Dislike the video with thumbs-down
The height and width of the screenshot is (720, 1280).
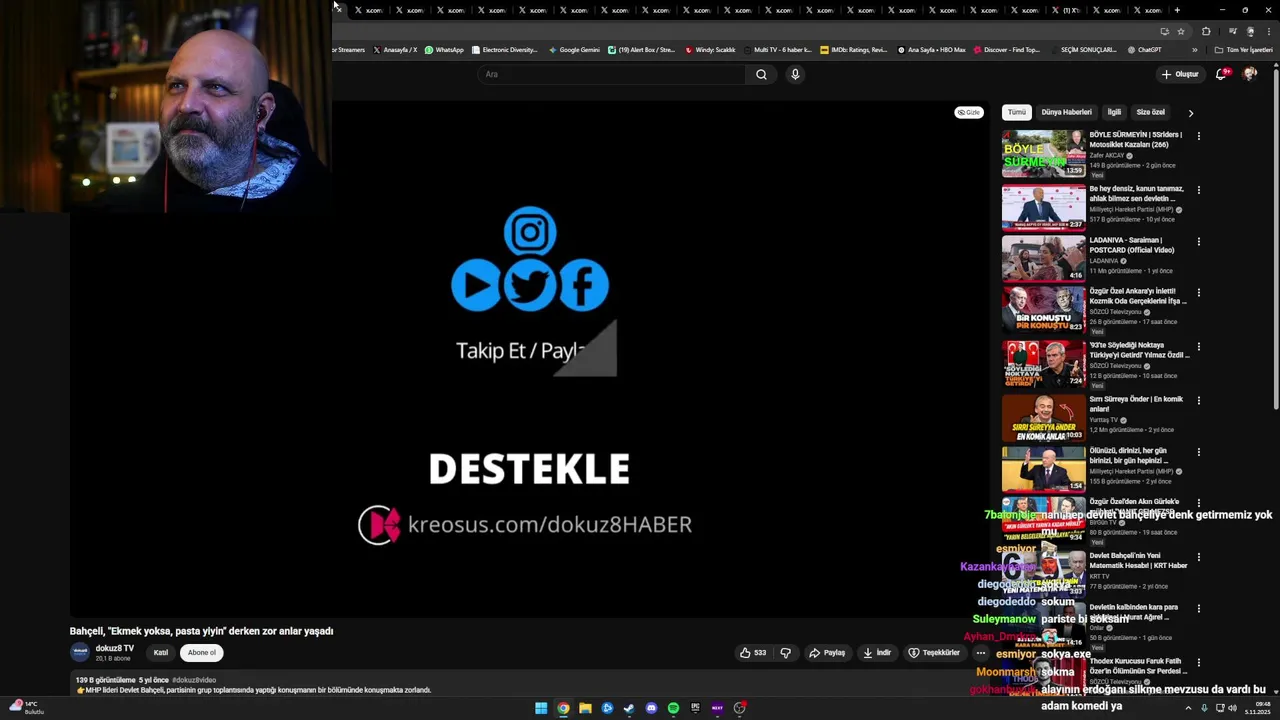786,653
